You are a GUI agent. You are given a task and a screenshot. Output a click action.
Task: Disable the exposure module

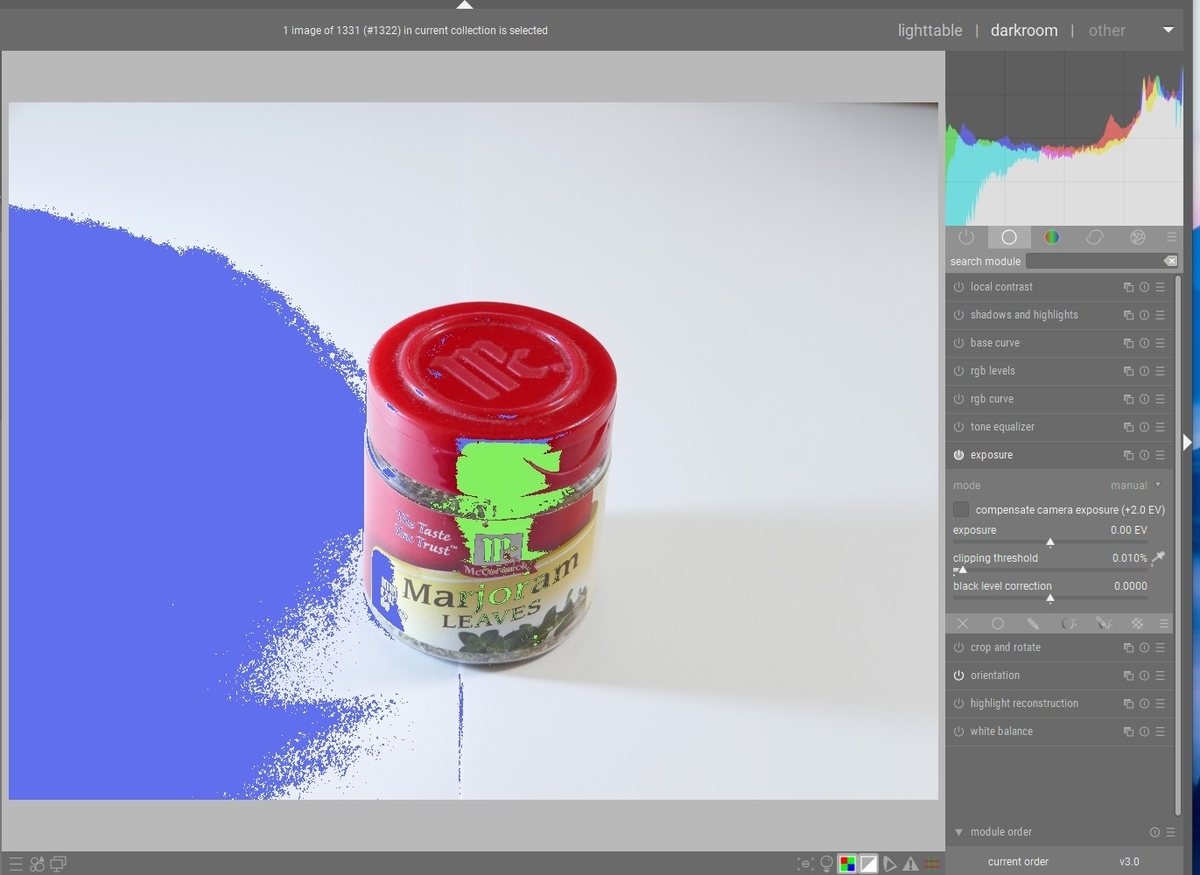[959, 455]
